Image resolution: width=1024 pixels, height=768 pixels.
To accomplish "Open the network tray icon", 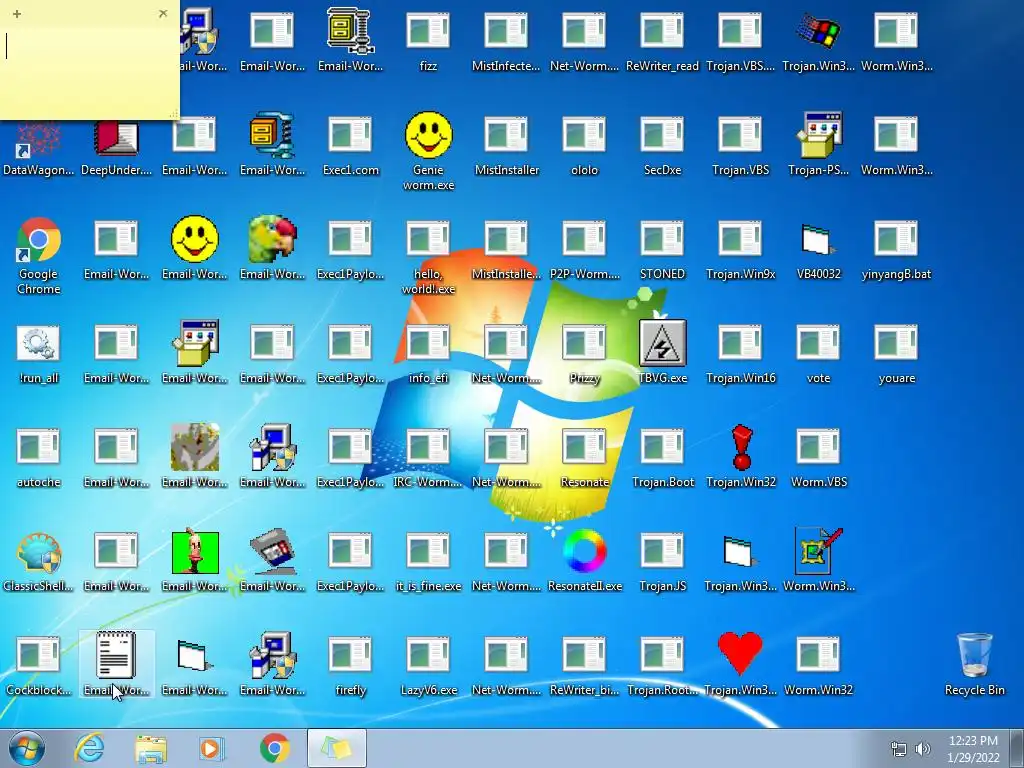I will 899,749.
